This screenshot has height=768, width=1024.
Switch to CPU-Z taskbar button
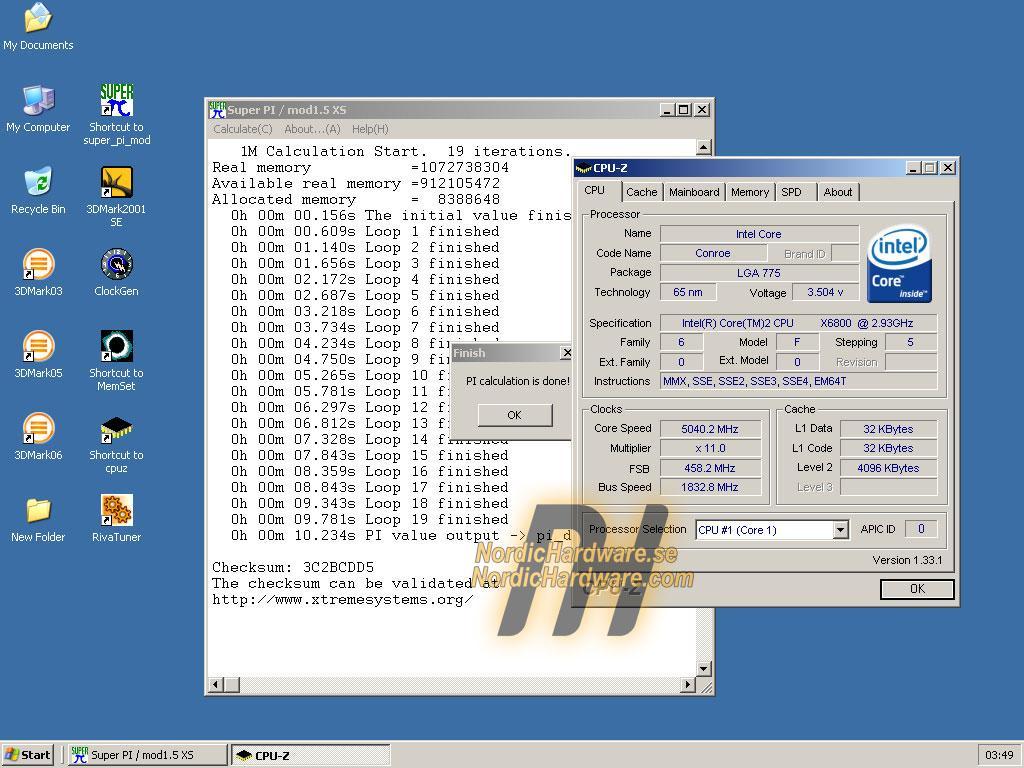tap(311, 755)
